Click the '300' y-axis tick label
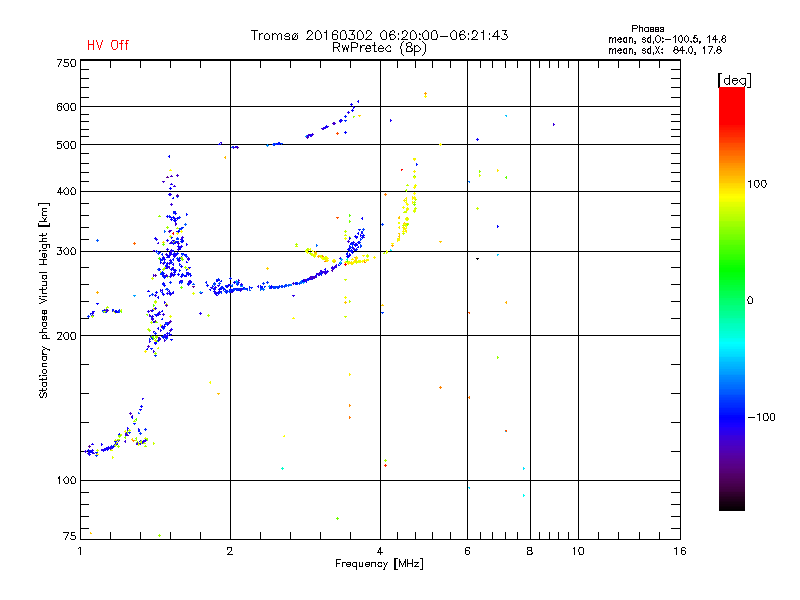Image resolution: width=800 pixels, height=600 pixels. point(66,252)
